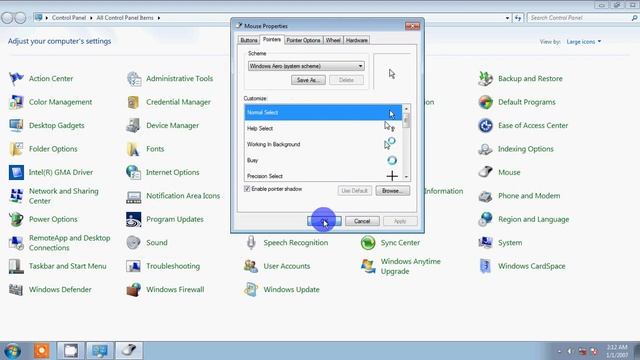The height and width of the screenshot is (360, 640).
Task: Expand breadcrumb arrow after Control Panel
Action: [91, 18]
